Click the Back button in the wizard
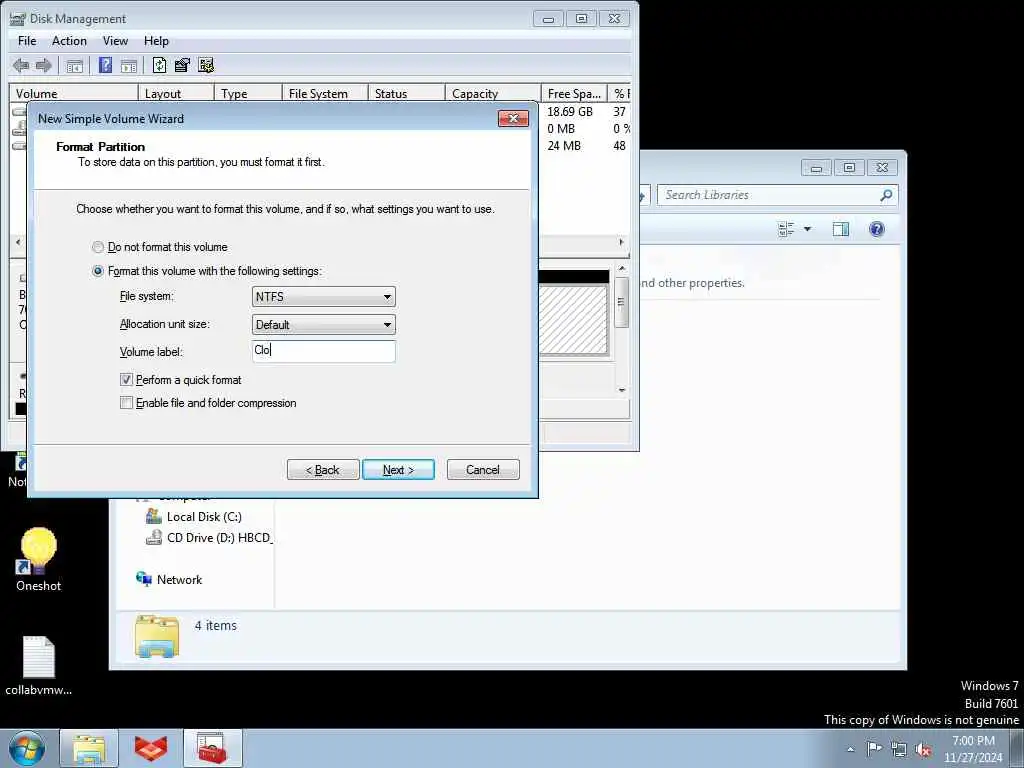The image size is (1024, 768). pyautogui.click(x=323, y=470)
